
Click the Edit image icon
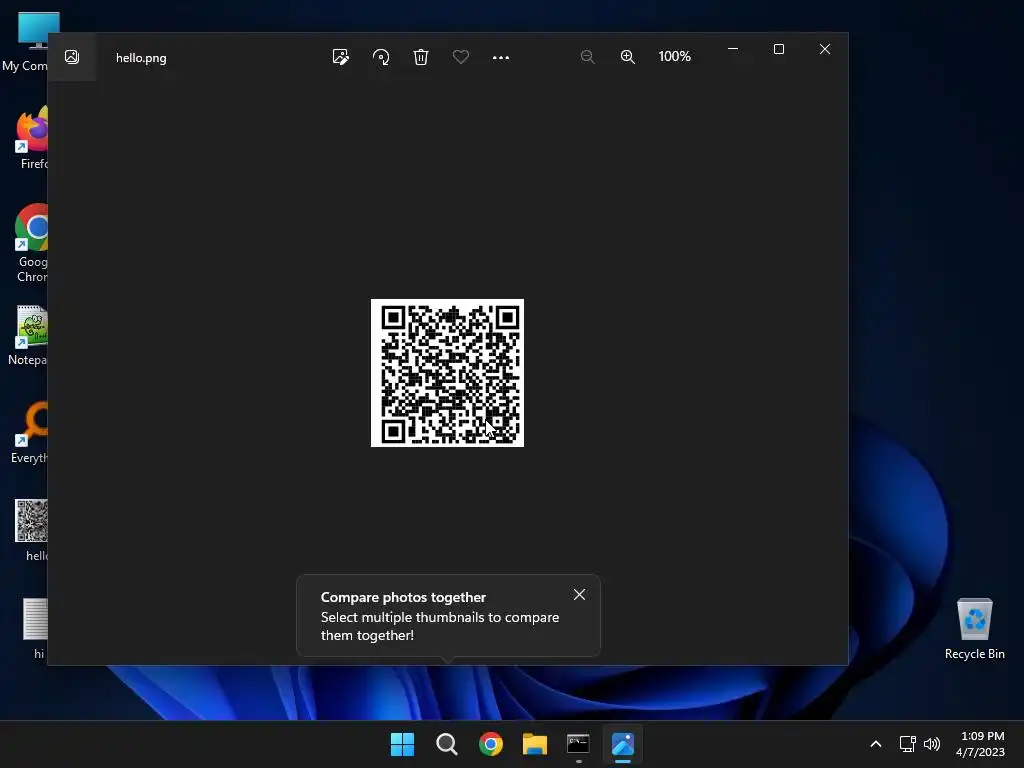340,57
